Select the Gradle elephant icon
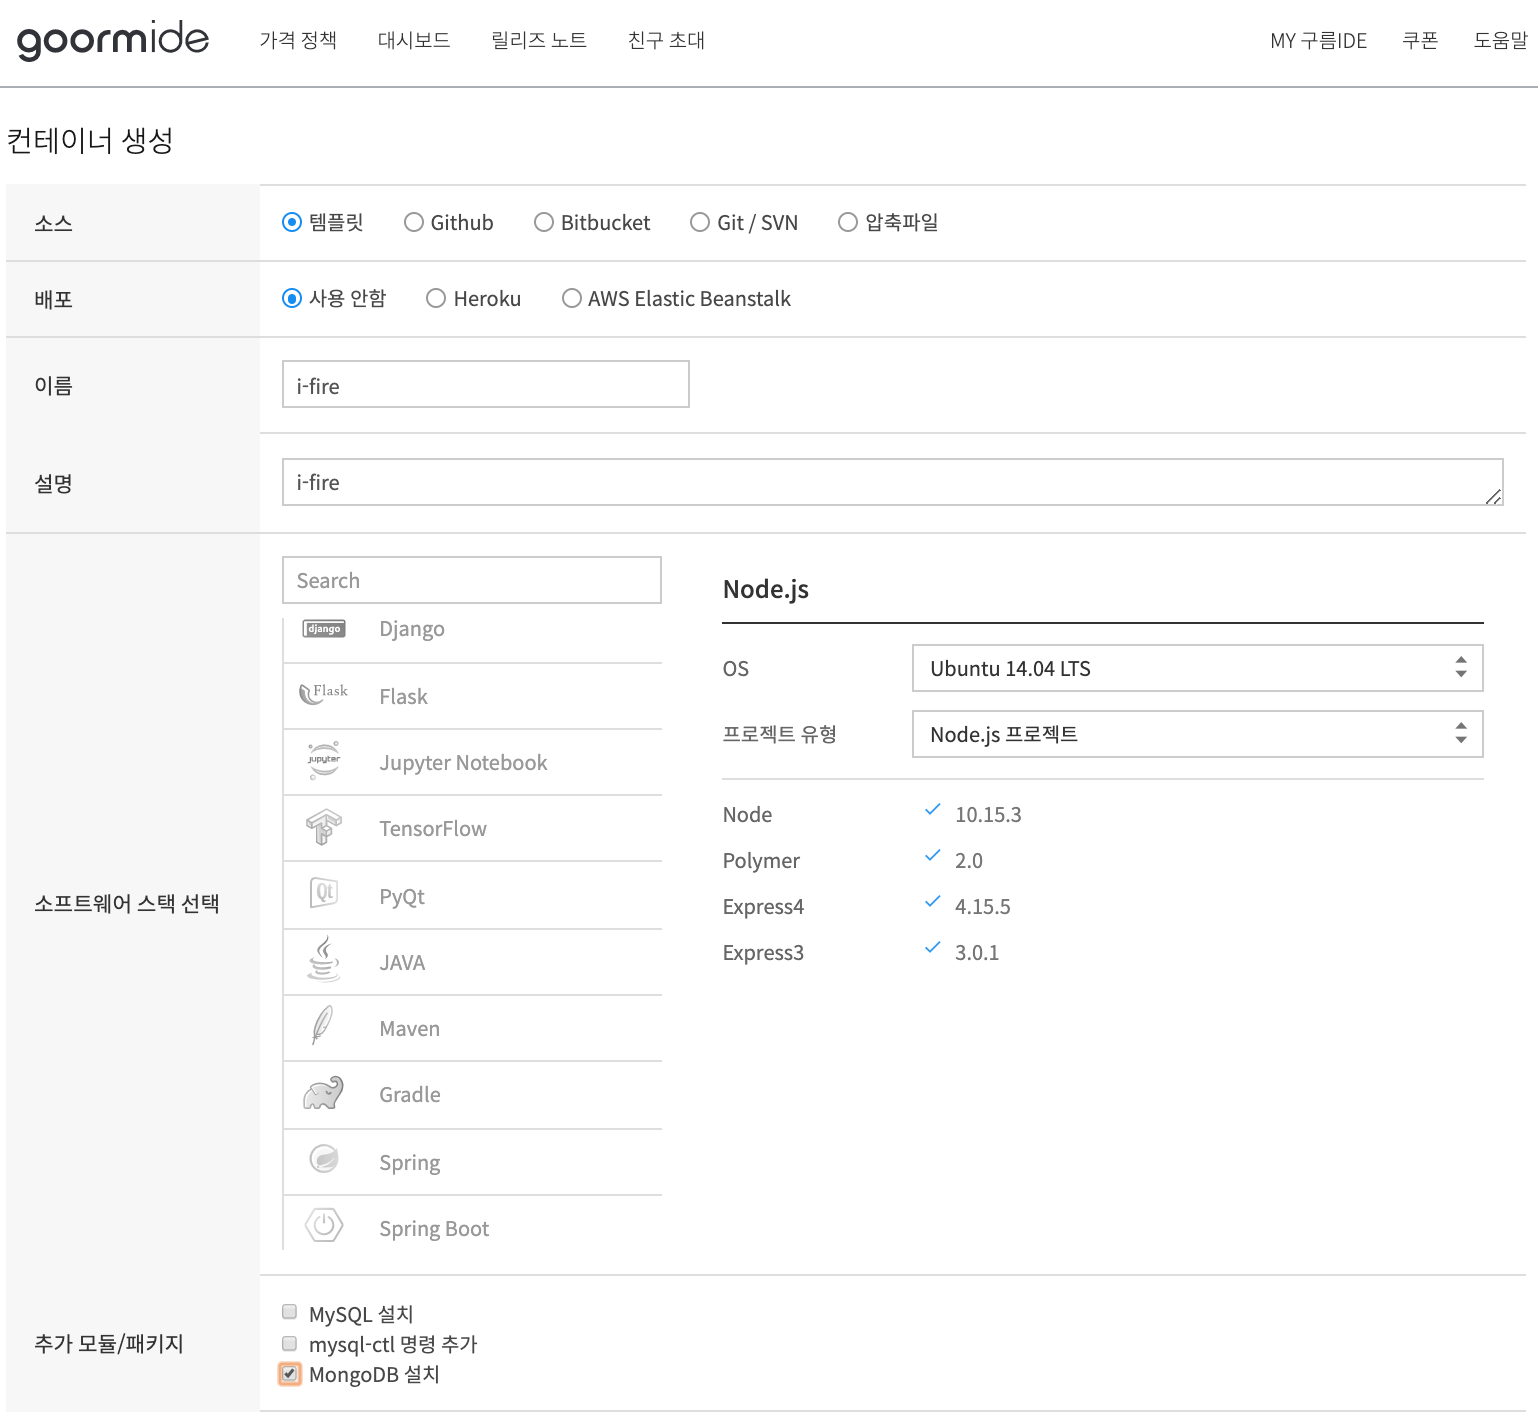The width and height of the screenshot is (1538, 1420). coord(324,1093)
